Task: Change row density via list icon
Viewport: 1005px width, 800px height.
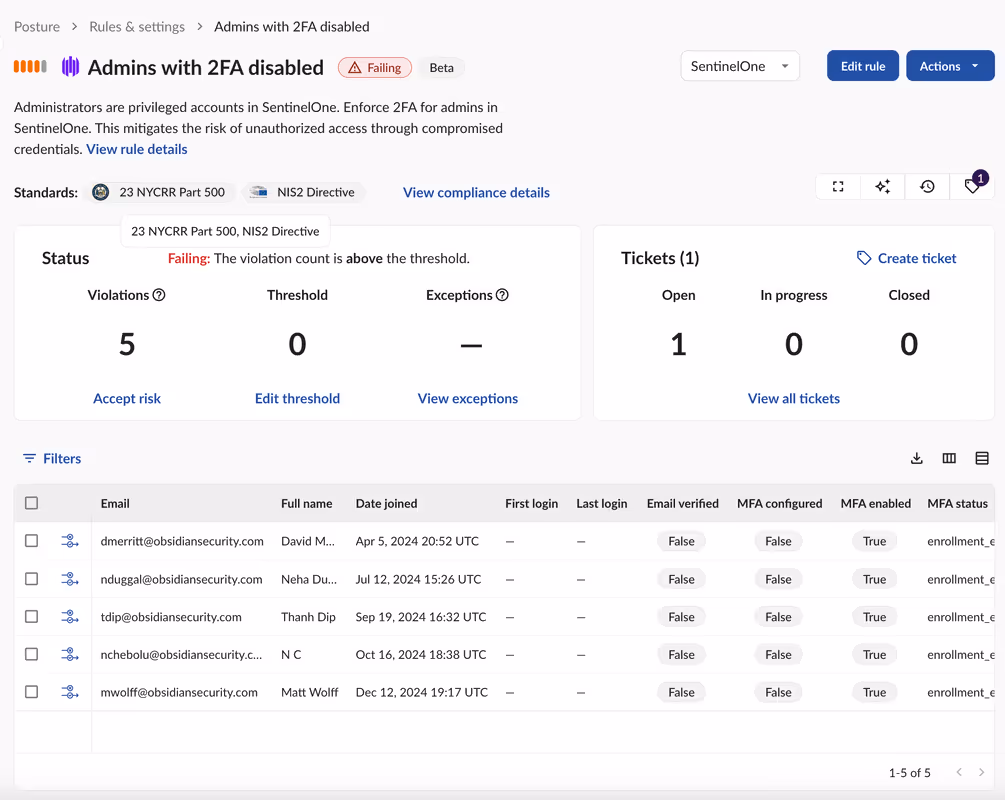Action: click(x=982, y=458)
